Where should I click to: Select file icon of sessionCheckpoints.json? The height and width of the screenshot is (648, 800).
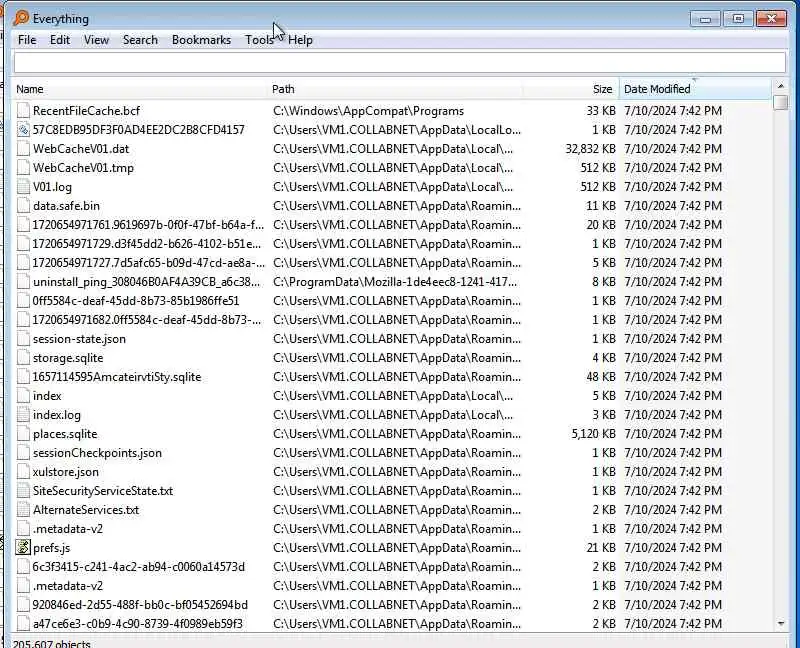point(23,453)
